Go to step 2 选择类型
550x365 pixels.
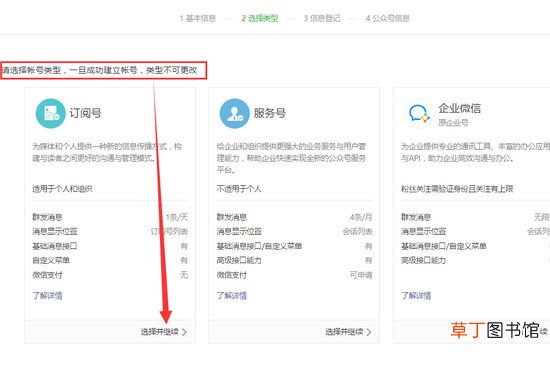click(260, 18)
